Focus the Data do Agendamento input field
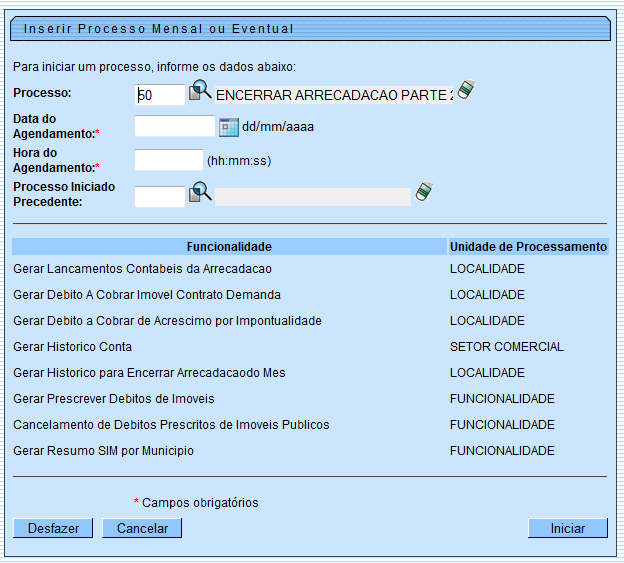The height and width of the screenshot is (563, 624). (174, 127)
